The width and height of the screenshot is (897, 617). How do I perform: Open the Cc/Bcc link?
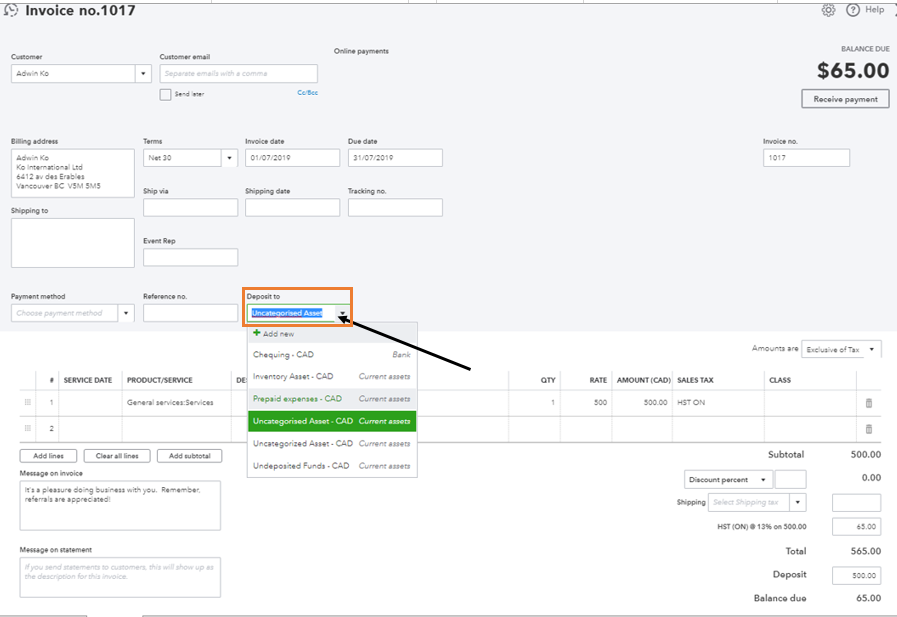point(307,93)
